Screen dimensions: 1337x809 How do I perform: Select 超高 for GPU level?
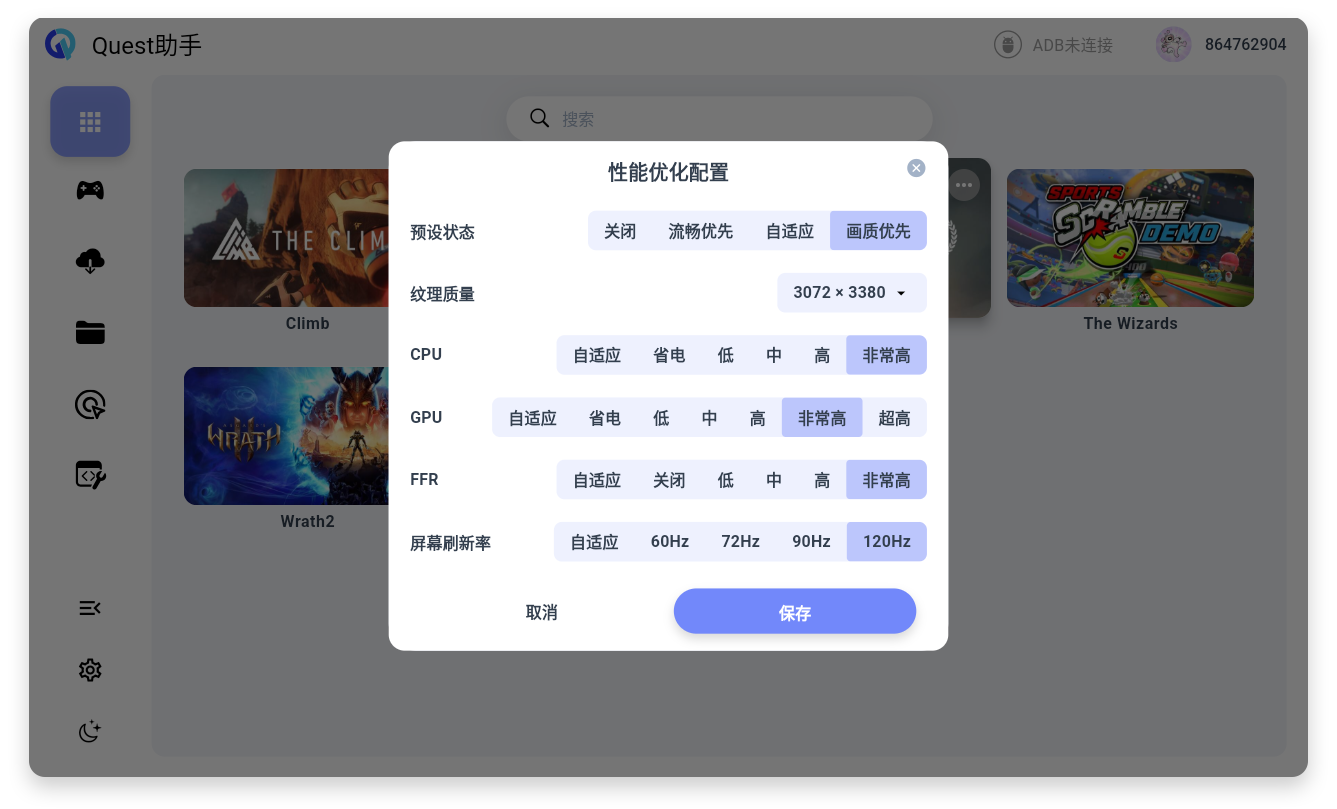click(x=894, y=418)
